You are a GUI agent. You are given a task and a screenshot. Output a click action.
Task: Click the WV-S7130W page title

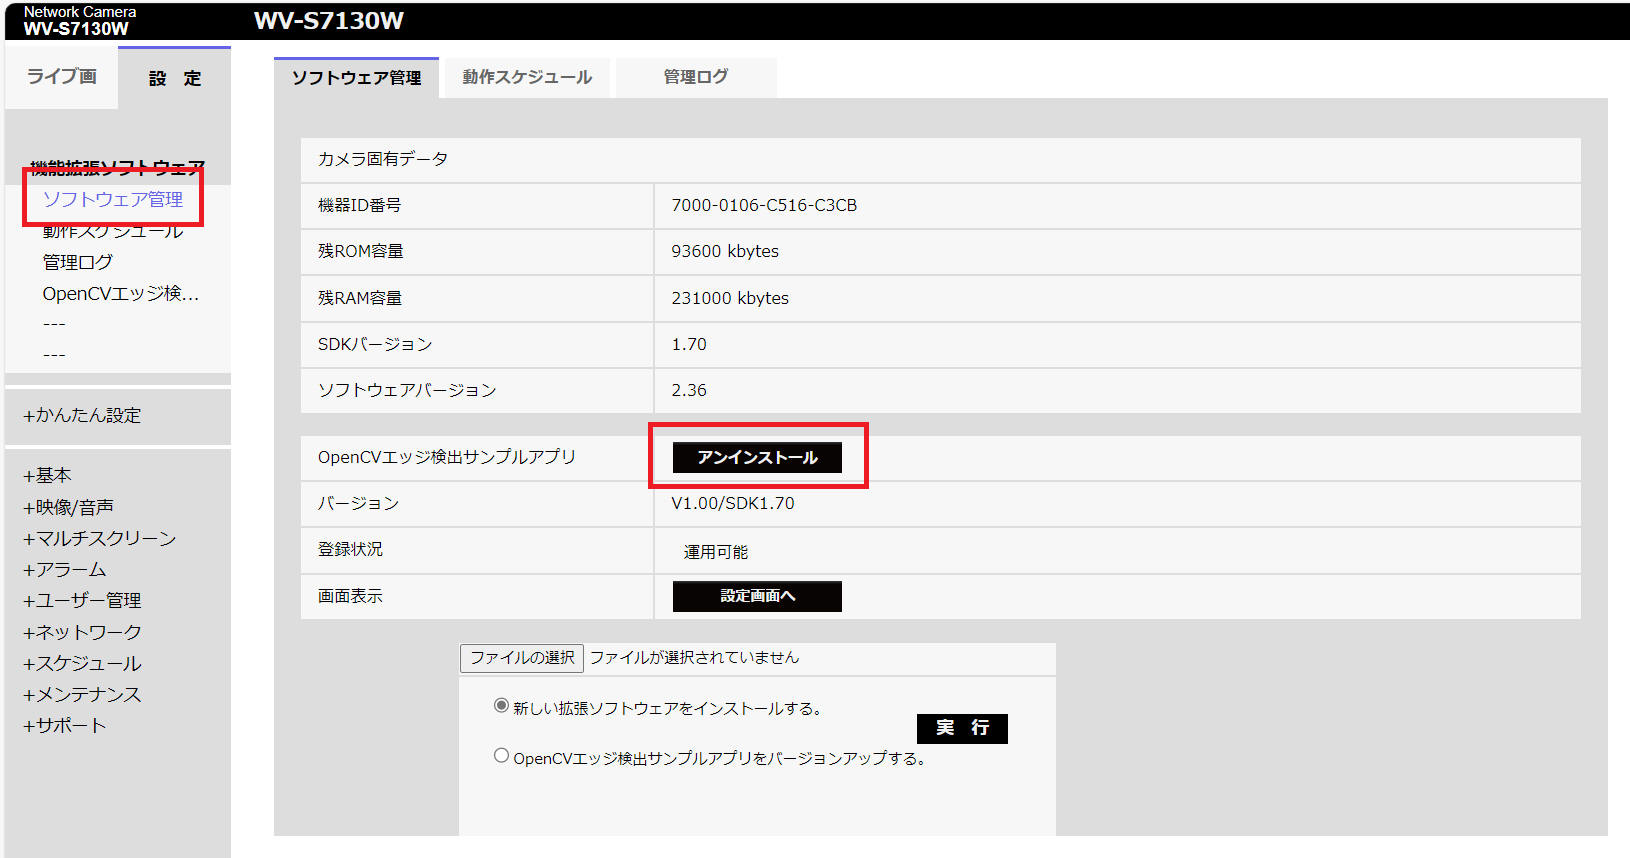tap(329, 21)
